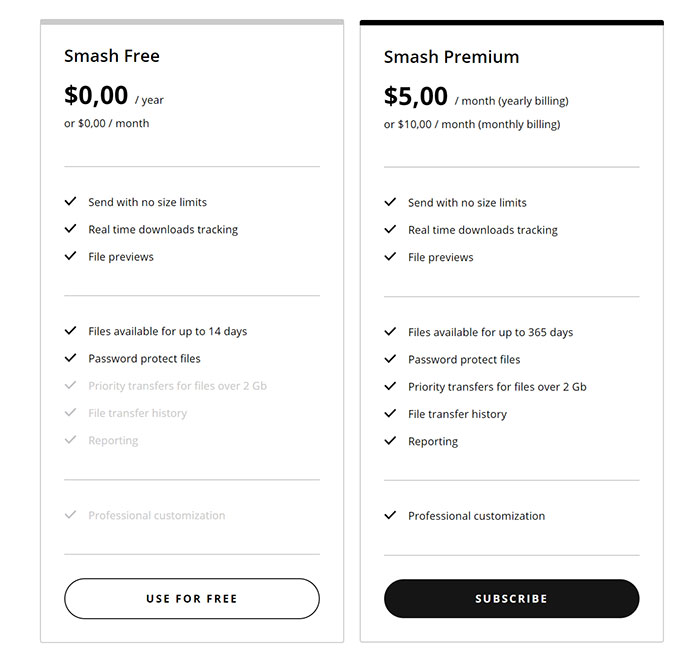Click checkmark beside Free 'Send with no size limits'

pyautogui.click(x=71, y=201)
